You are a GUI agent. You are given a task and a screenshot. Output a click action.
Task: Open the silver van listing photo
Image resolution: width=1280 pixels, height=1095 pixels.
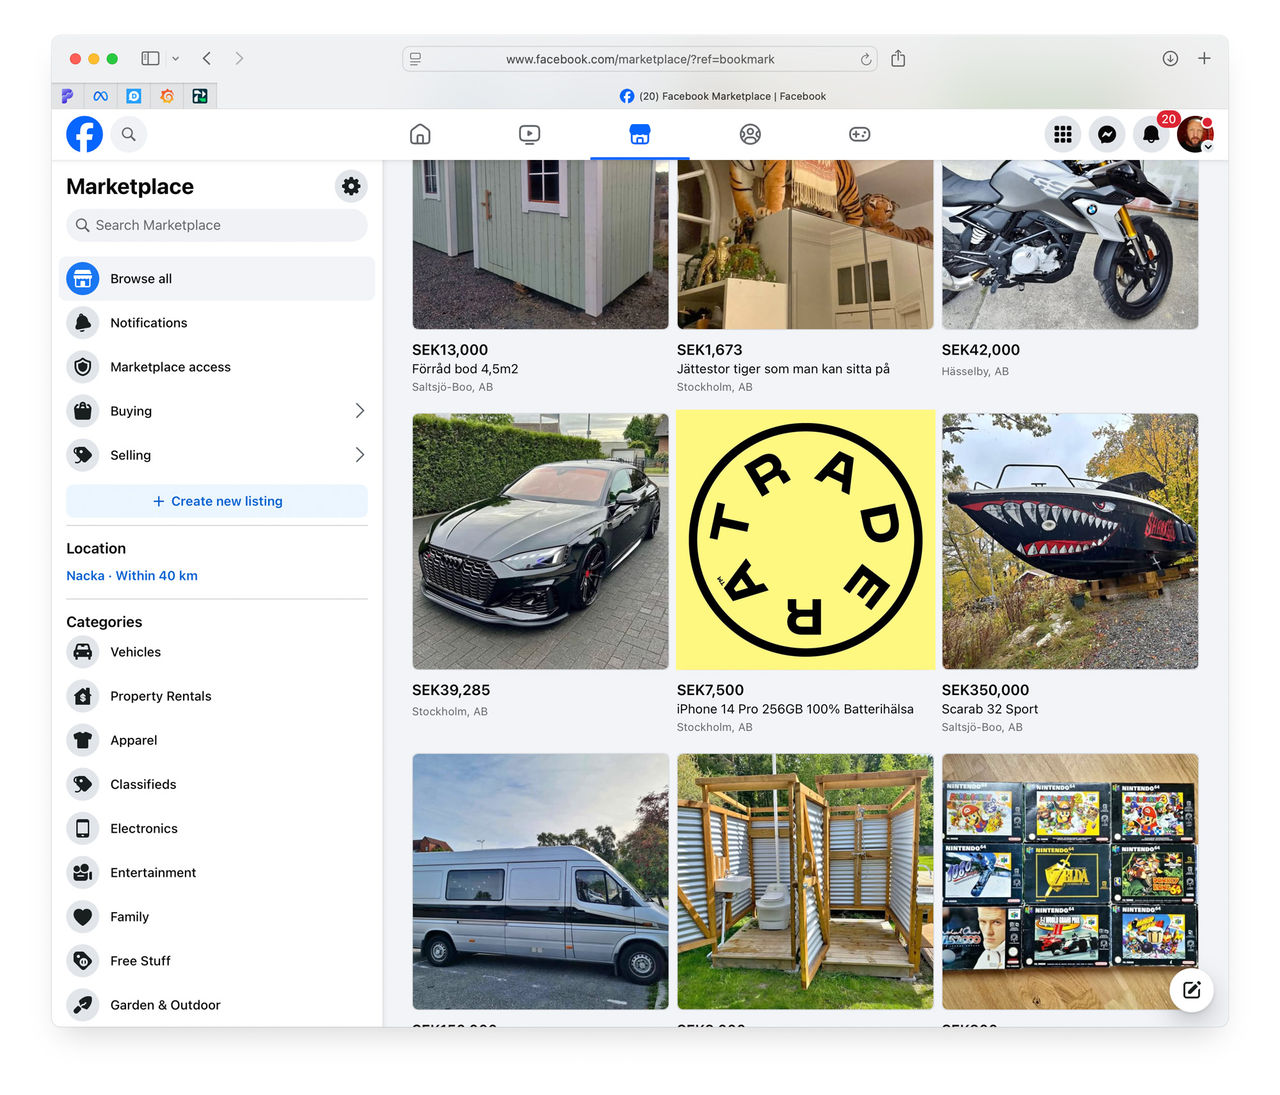[x=540, y=881]
